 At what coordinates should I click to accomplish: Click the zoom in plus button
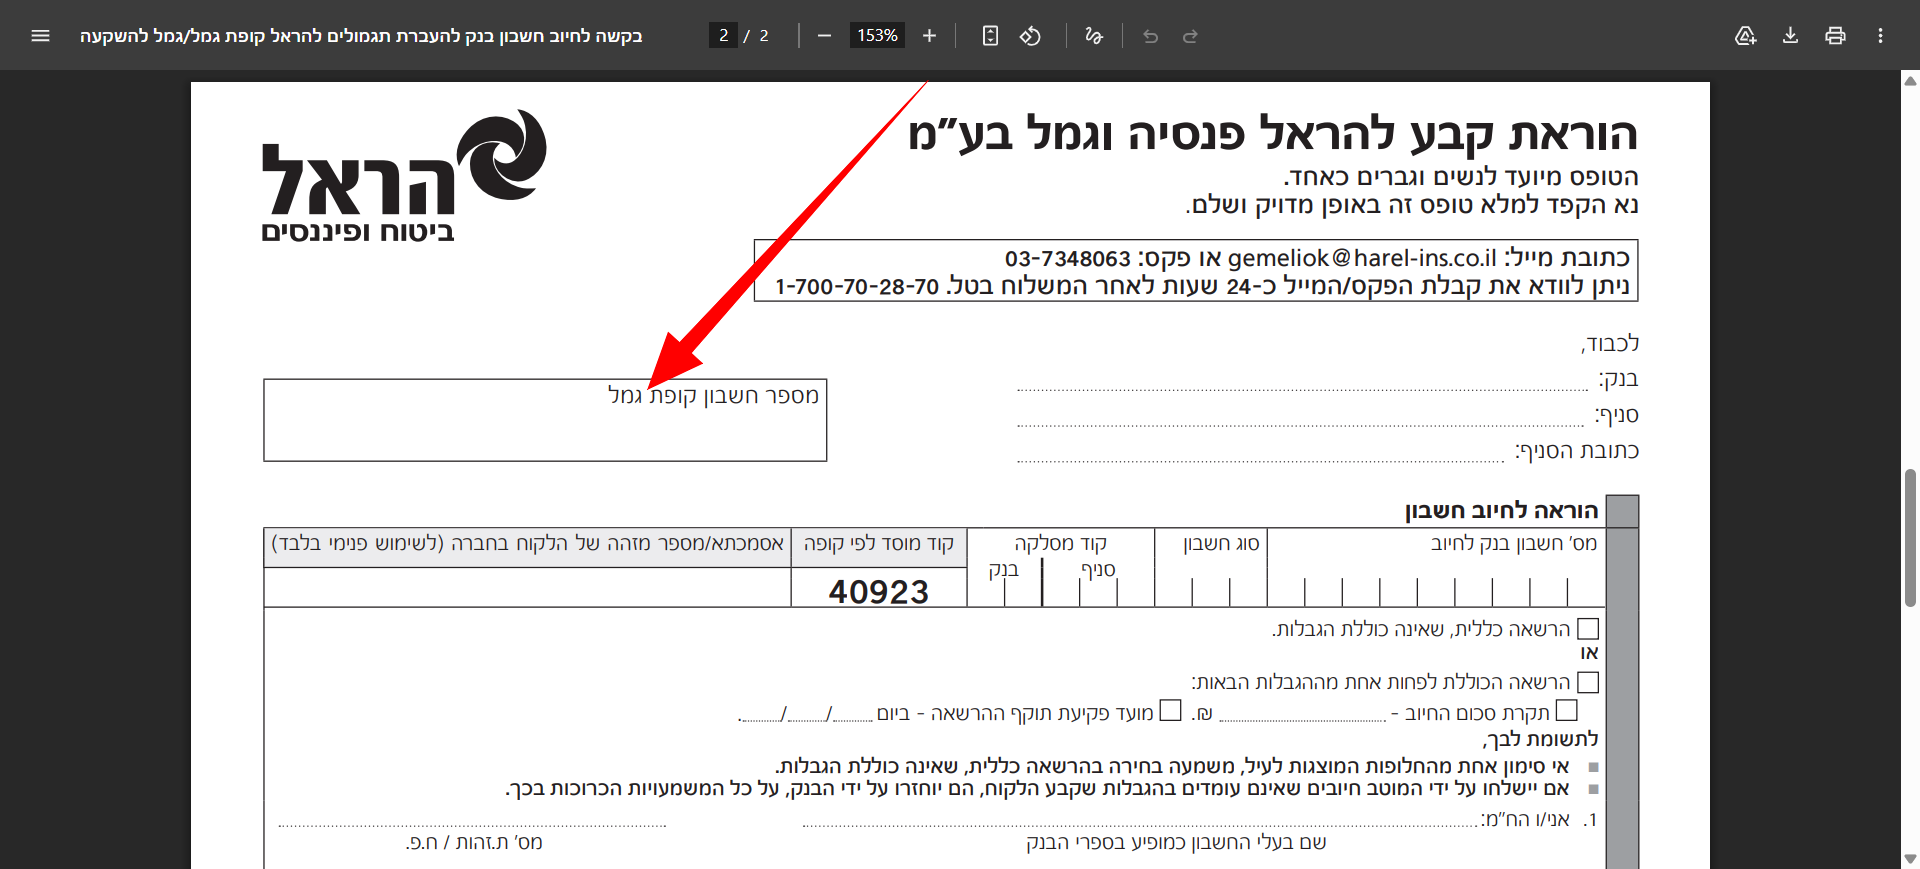929,36
